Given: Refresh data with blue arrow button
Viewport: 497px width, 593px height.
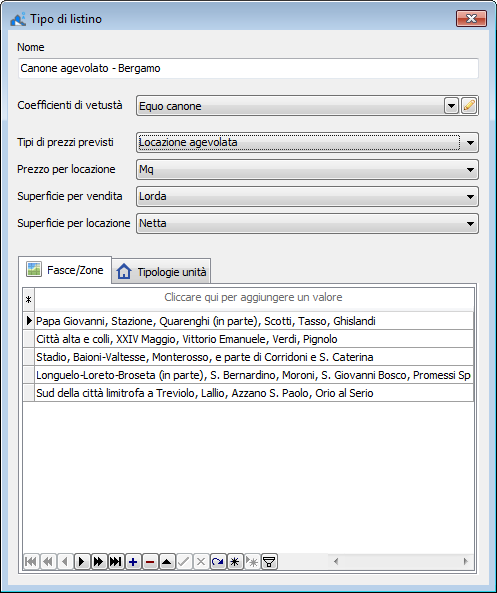Looking at the screenshot, I should click(218, 562).
